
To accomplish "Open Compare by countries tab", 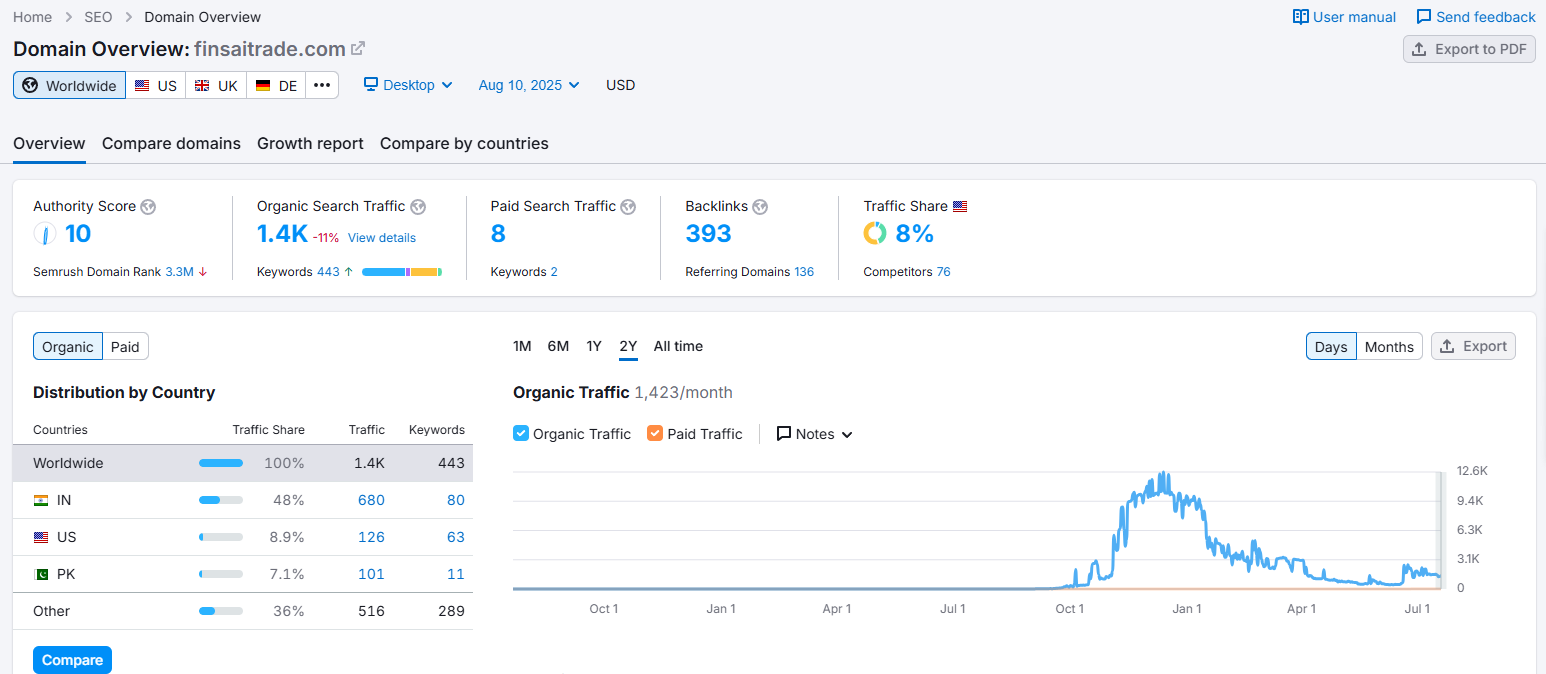I will pos(464,143).
